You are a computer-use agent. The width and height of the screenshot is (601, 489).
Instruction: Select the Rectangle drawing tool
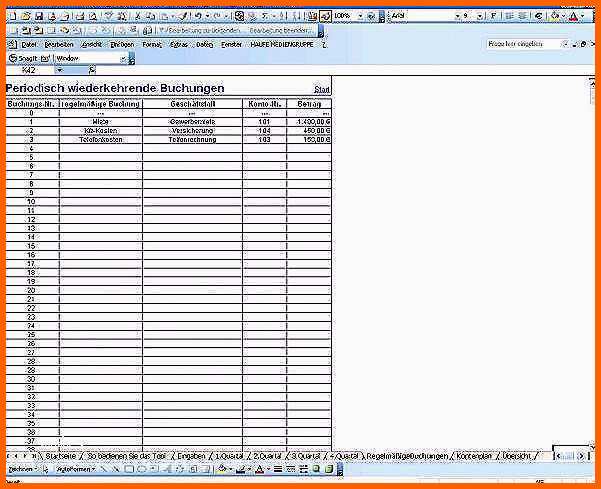click(x=129, y=469)
